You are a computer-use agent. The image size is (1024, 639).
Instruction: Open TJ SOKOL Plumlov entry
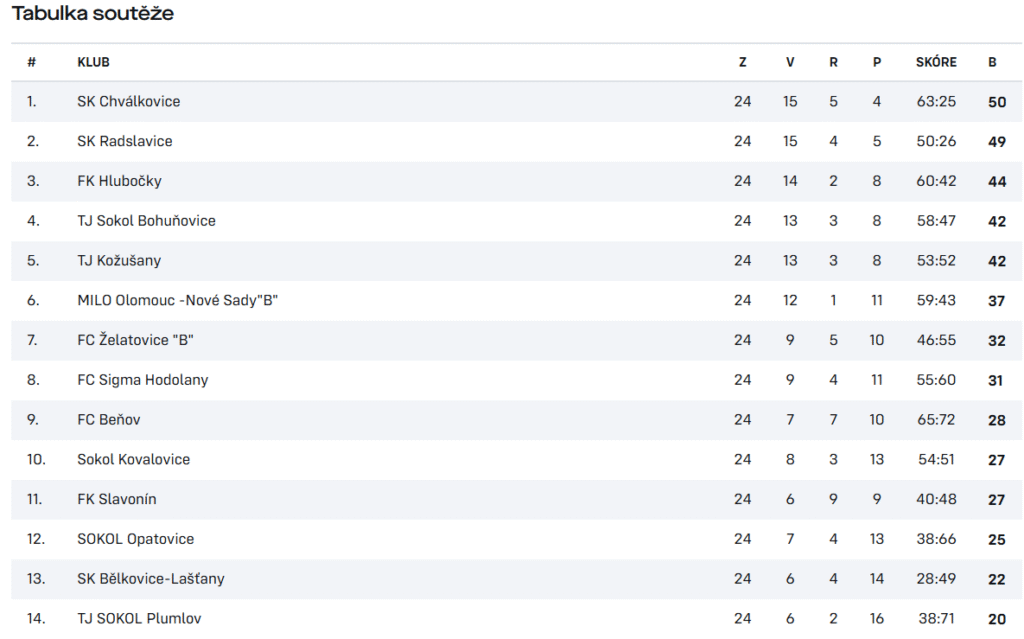click(139, 618)
